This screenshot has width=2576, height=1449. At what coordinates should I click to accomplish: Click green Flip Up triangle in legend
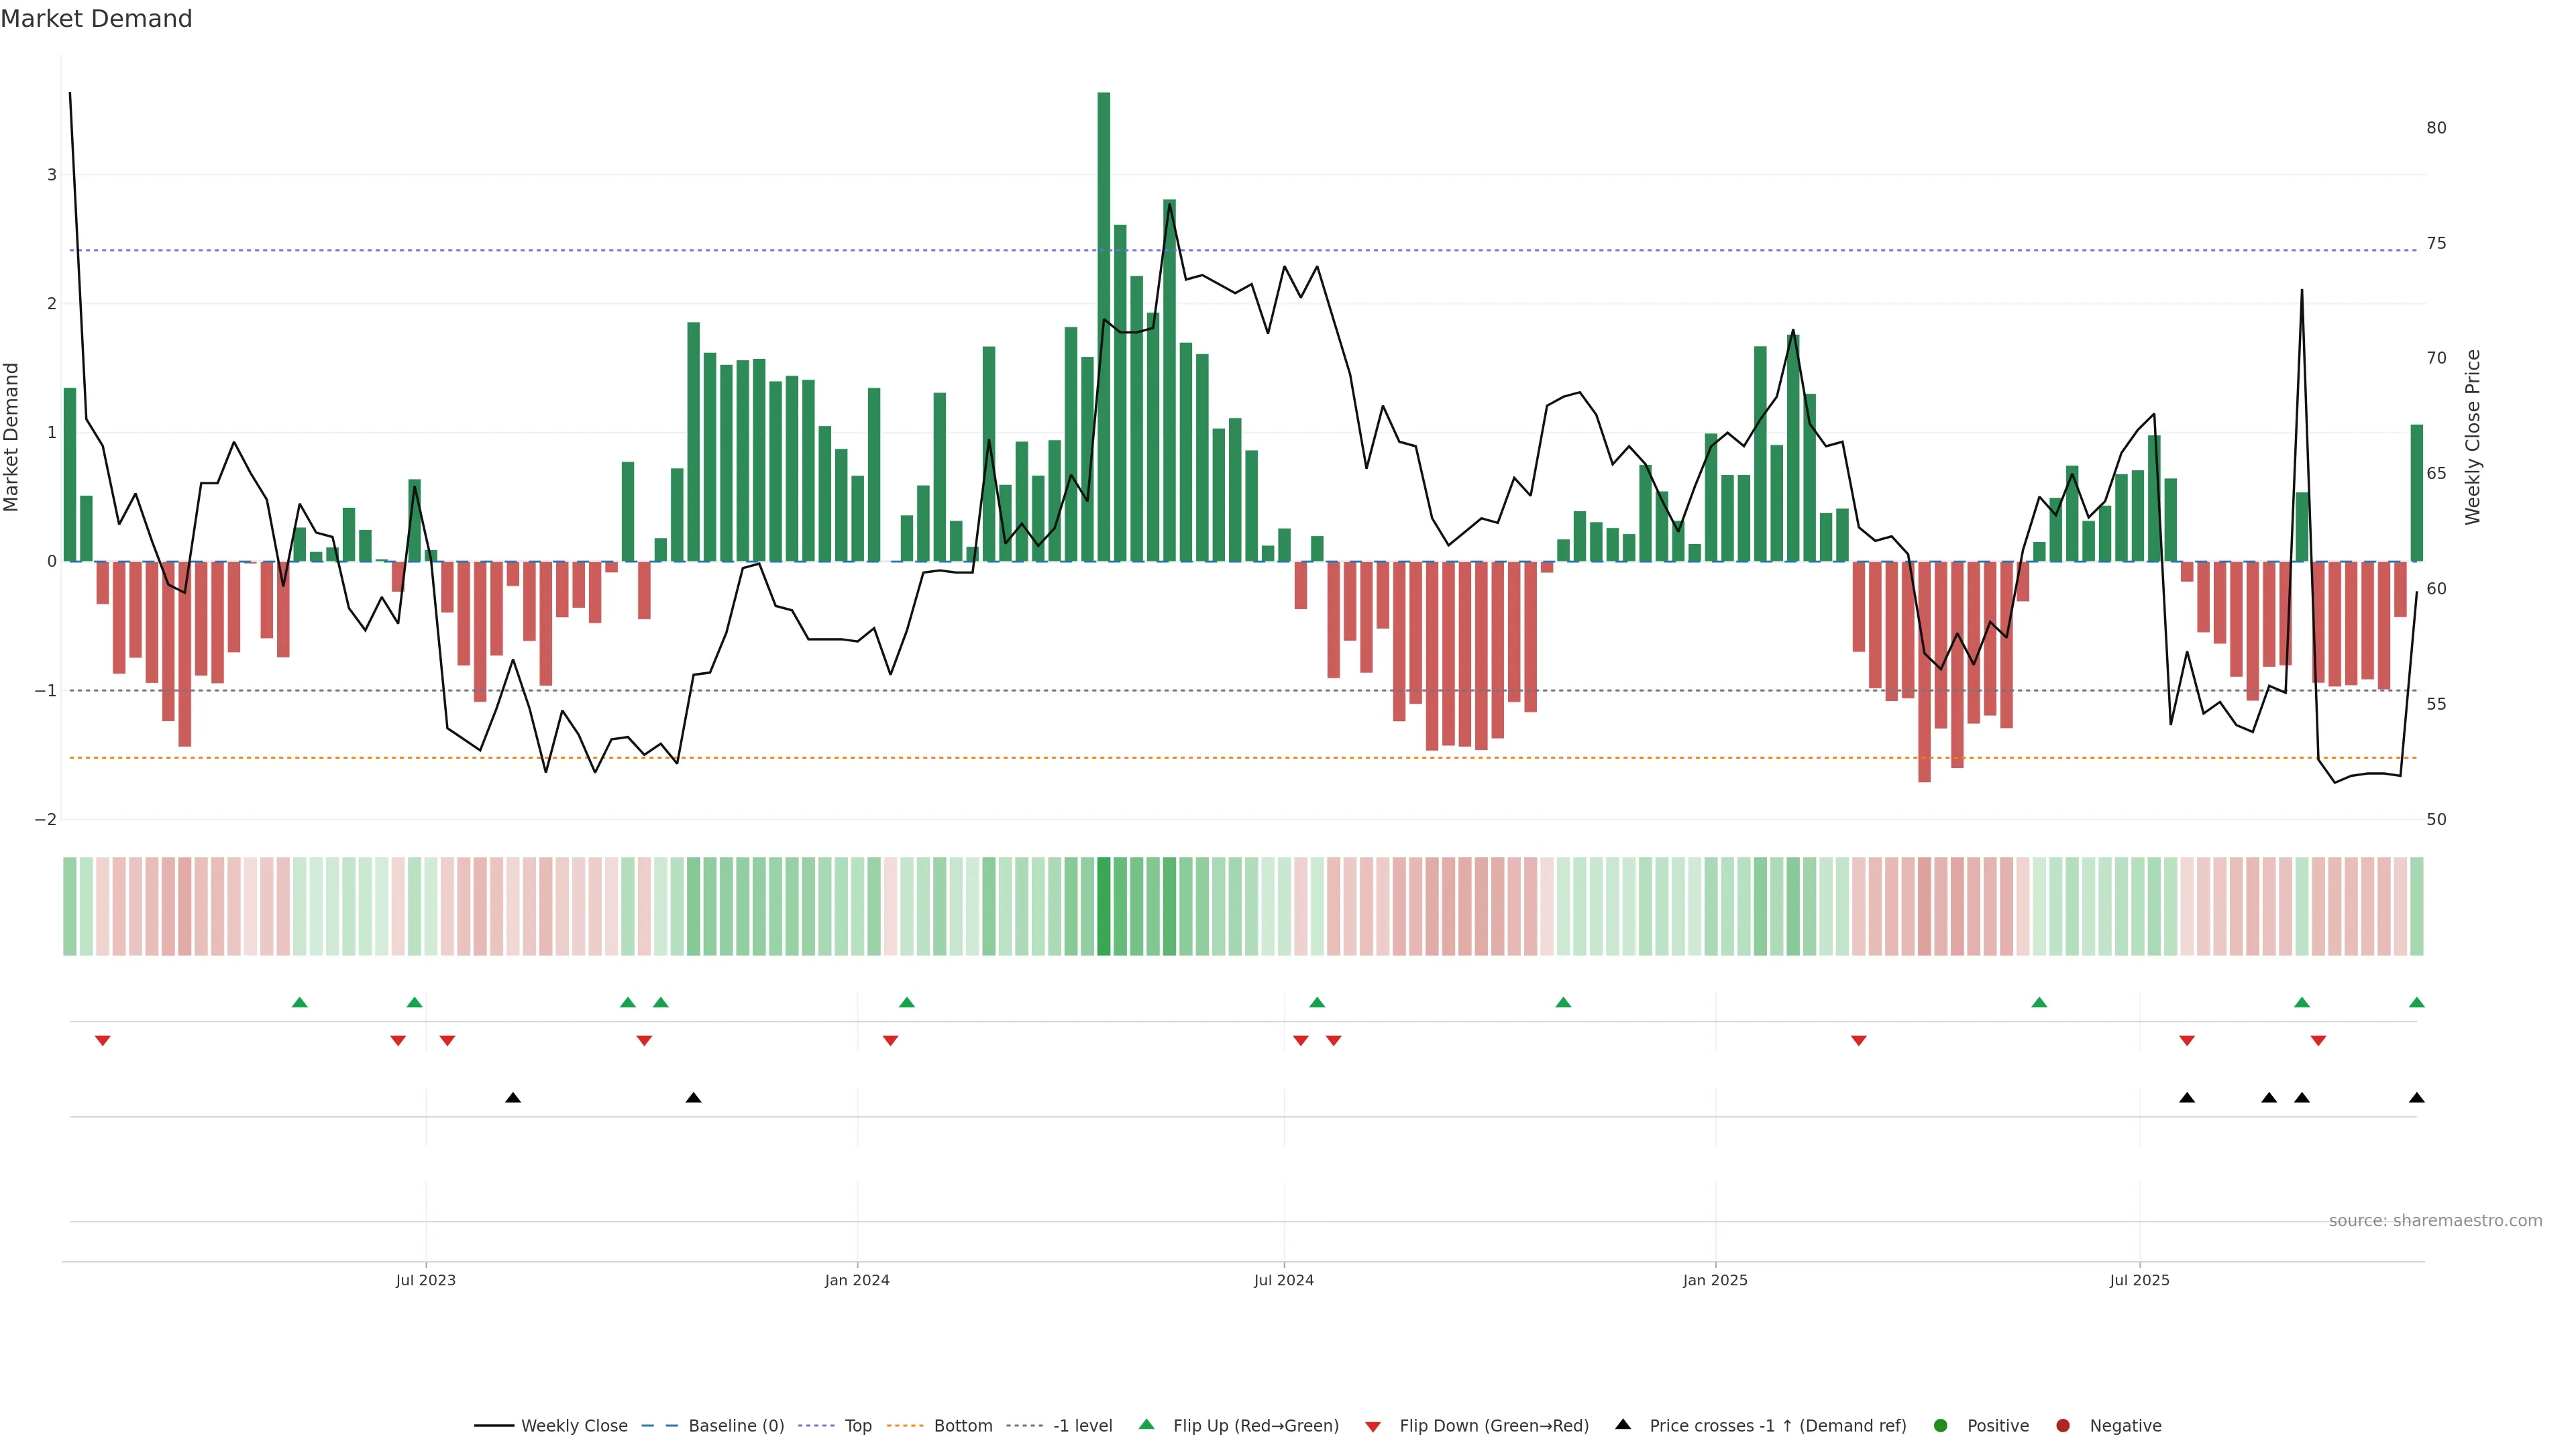(x=1147, y=1425)
